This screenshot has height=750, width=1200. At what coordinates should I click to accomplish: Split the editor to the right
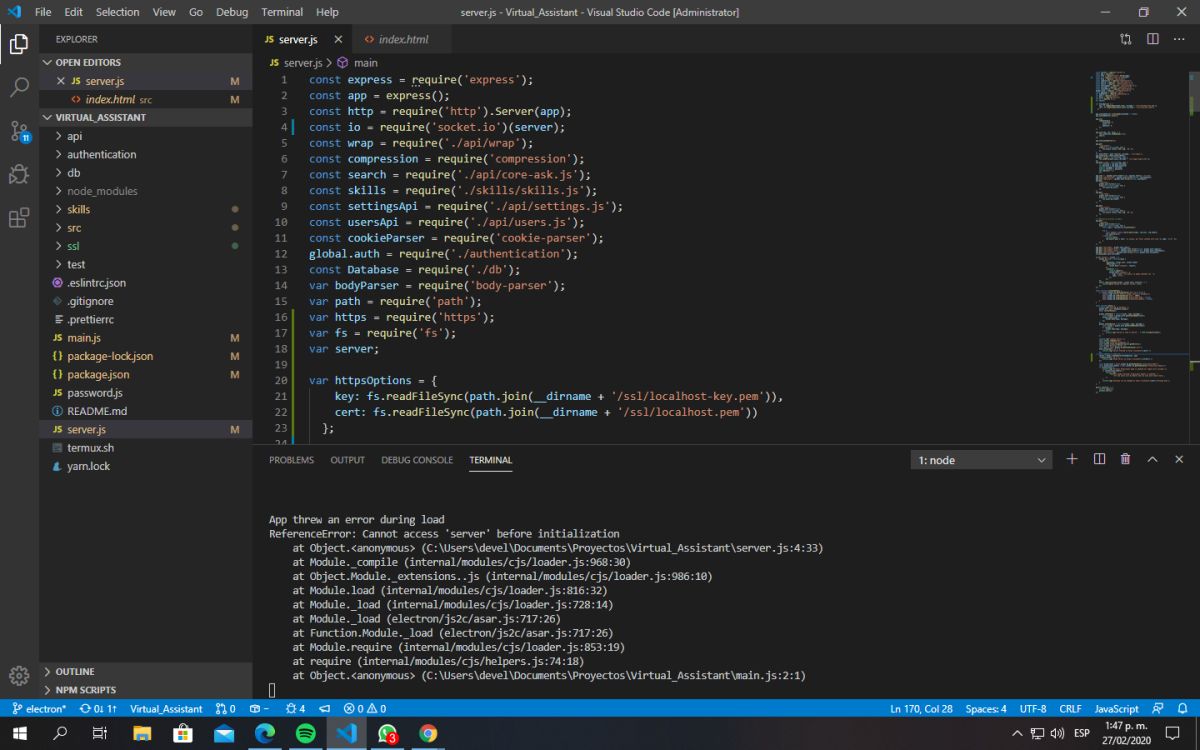pyautogui.click(x=1152, y=39)
